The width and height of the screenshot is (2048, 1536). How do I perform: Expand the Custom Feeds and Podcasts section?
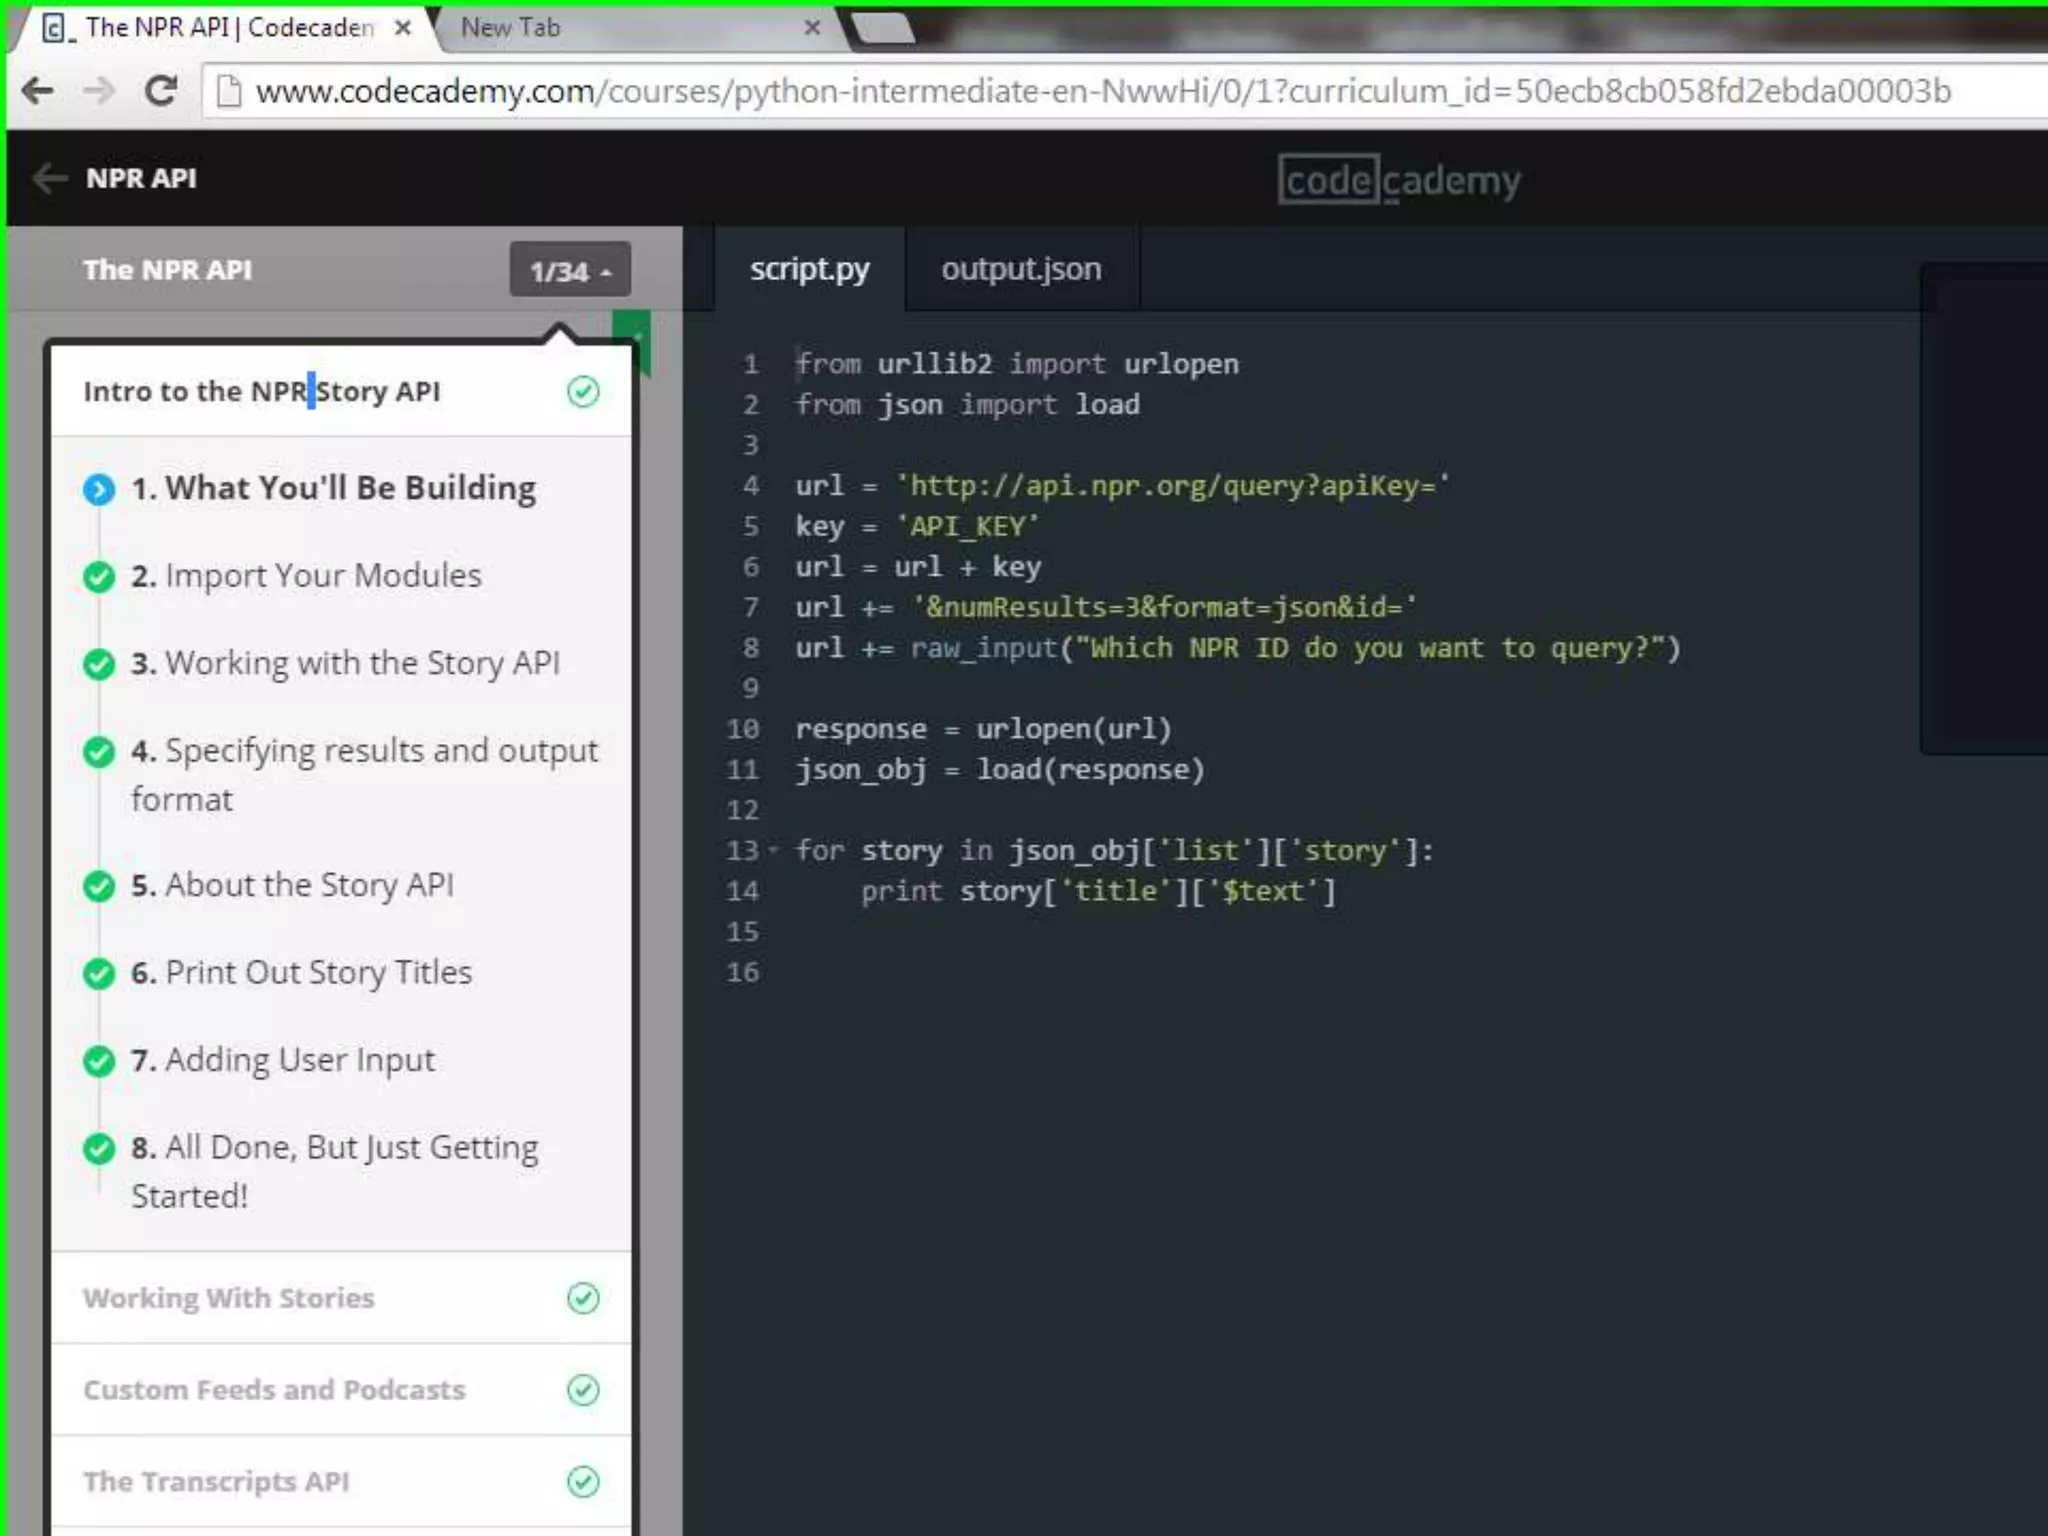pos(341,1390)
